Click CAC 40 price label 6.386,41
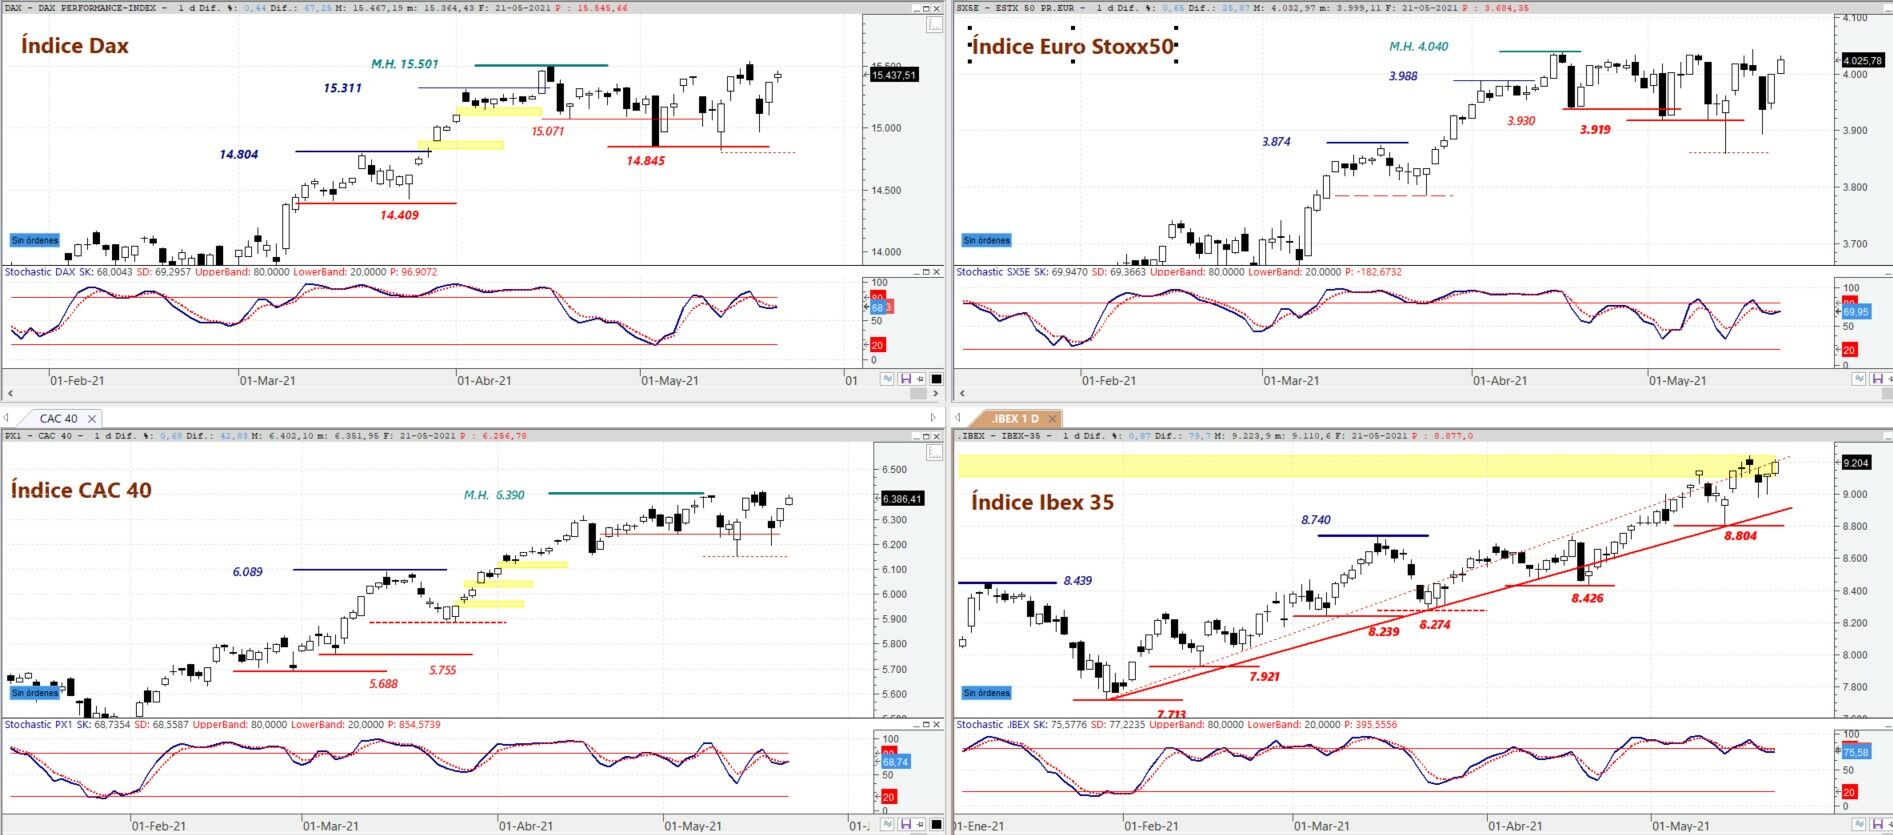This screenshot has width=1893, height=835. click(902, 498)
